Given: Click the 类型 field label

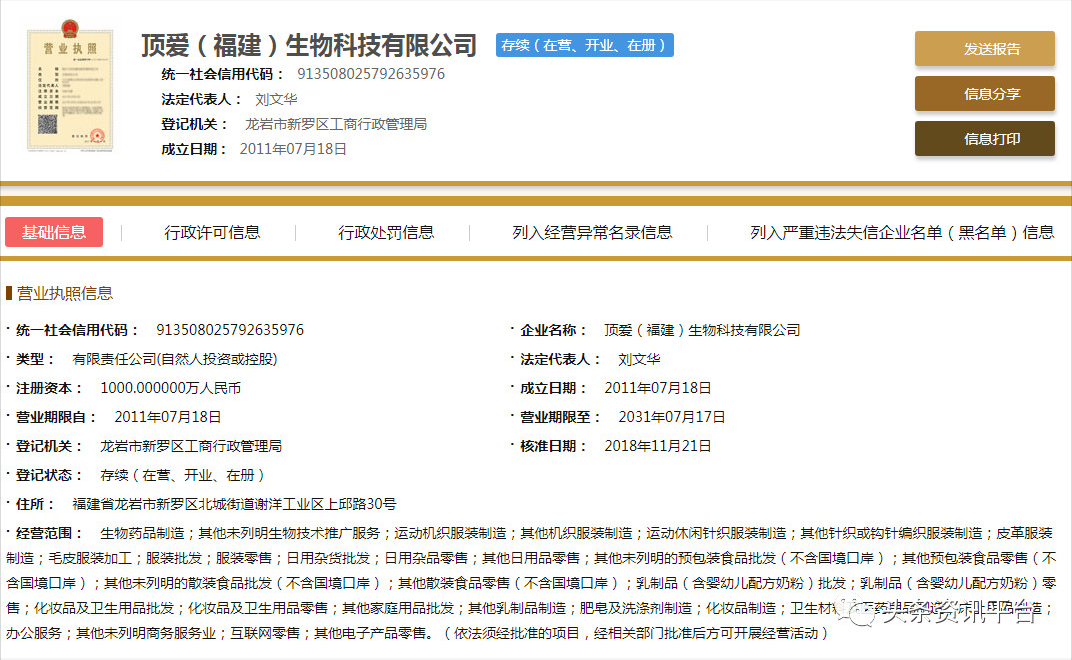Looking at the screenshot, I should click(35, 359).
